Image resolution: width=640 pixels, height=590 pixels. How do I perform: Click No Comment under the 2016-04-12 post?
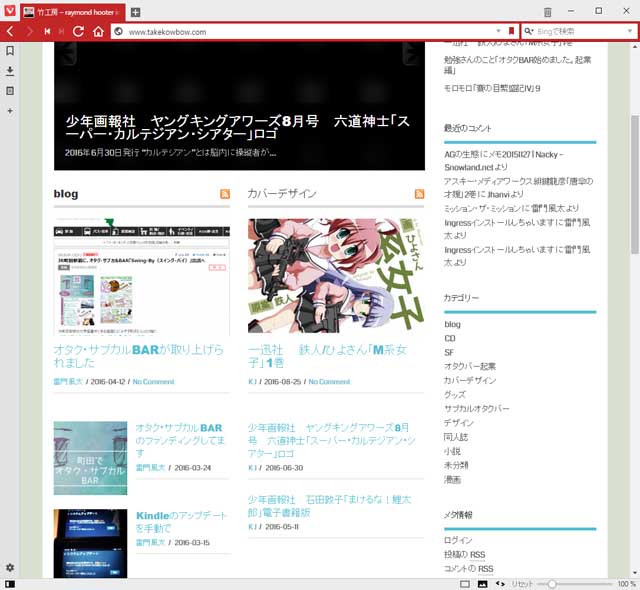pyautogui.click(x=153, y=382)
